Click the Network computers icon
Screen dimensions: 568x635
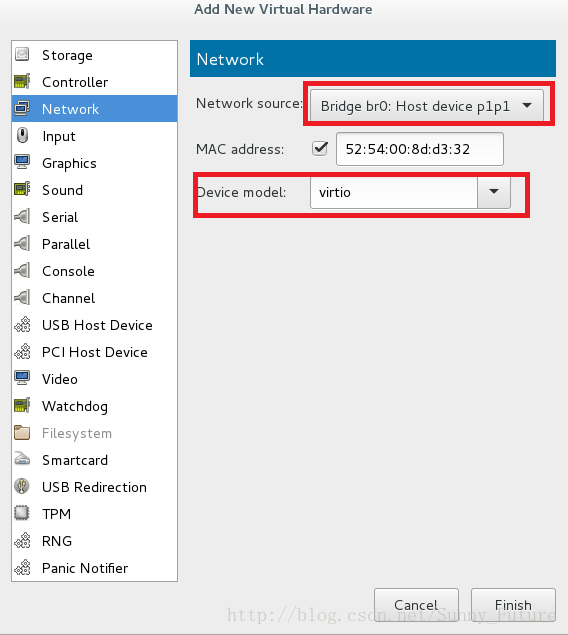coord(22,109)
